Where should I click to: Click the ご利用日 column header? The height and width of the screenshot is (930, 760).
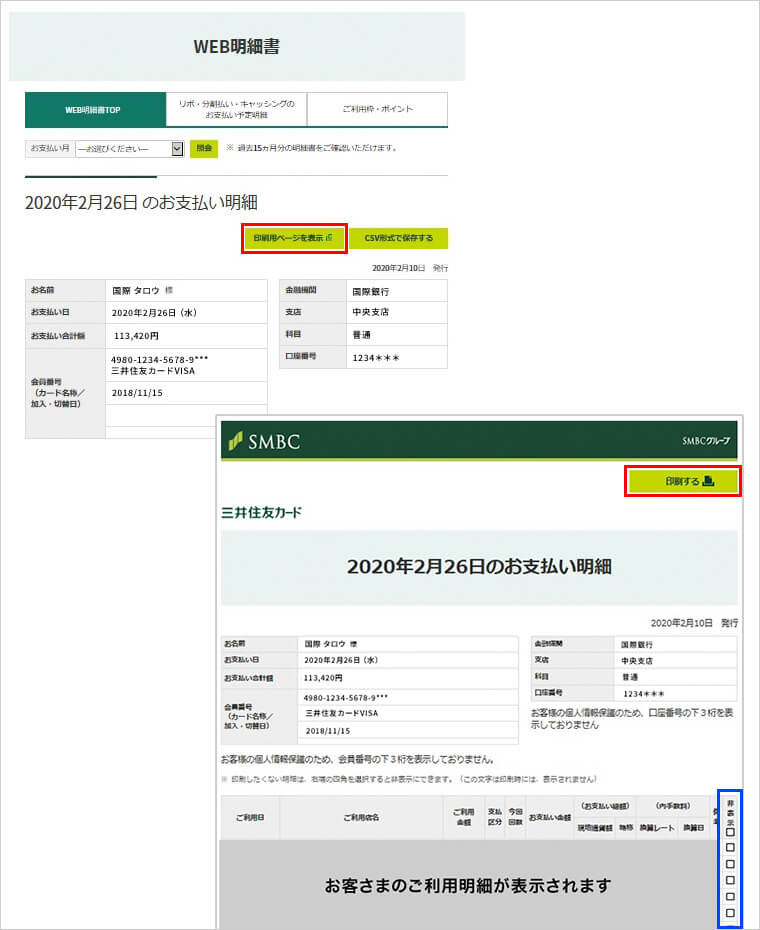tap(250, 818)
